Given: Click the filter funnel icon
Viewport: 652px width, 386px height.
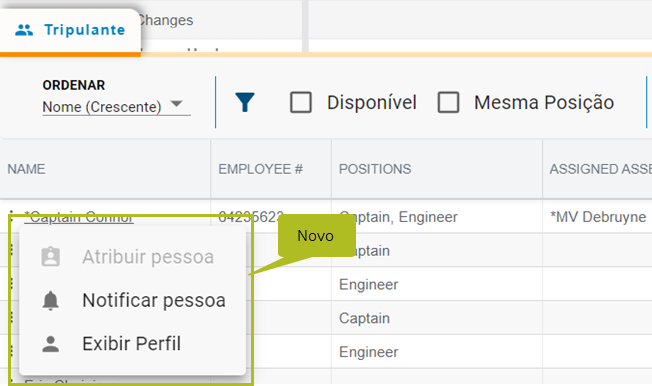Looking at the screenshot, I should point(244,102).
